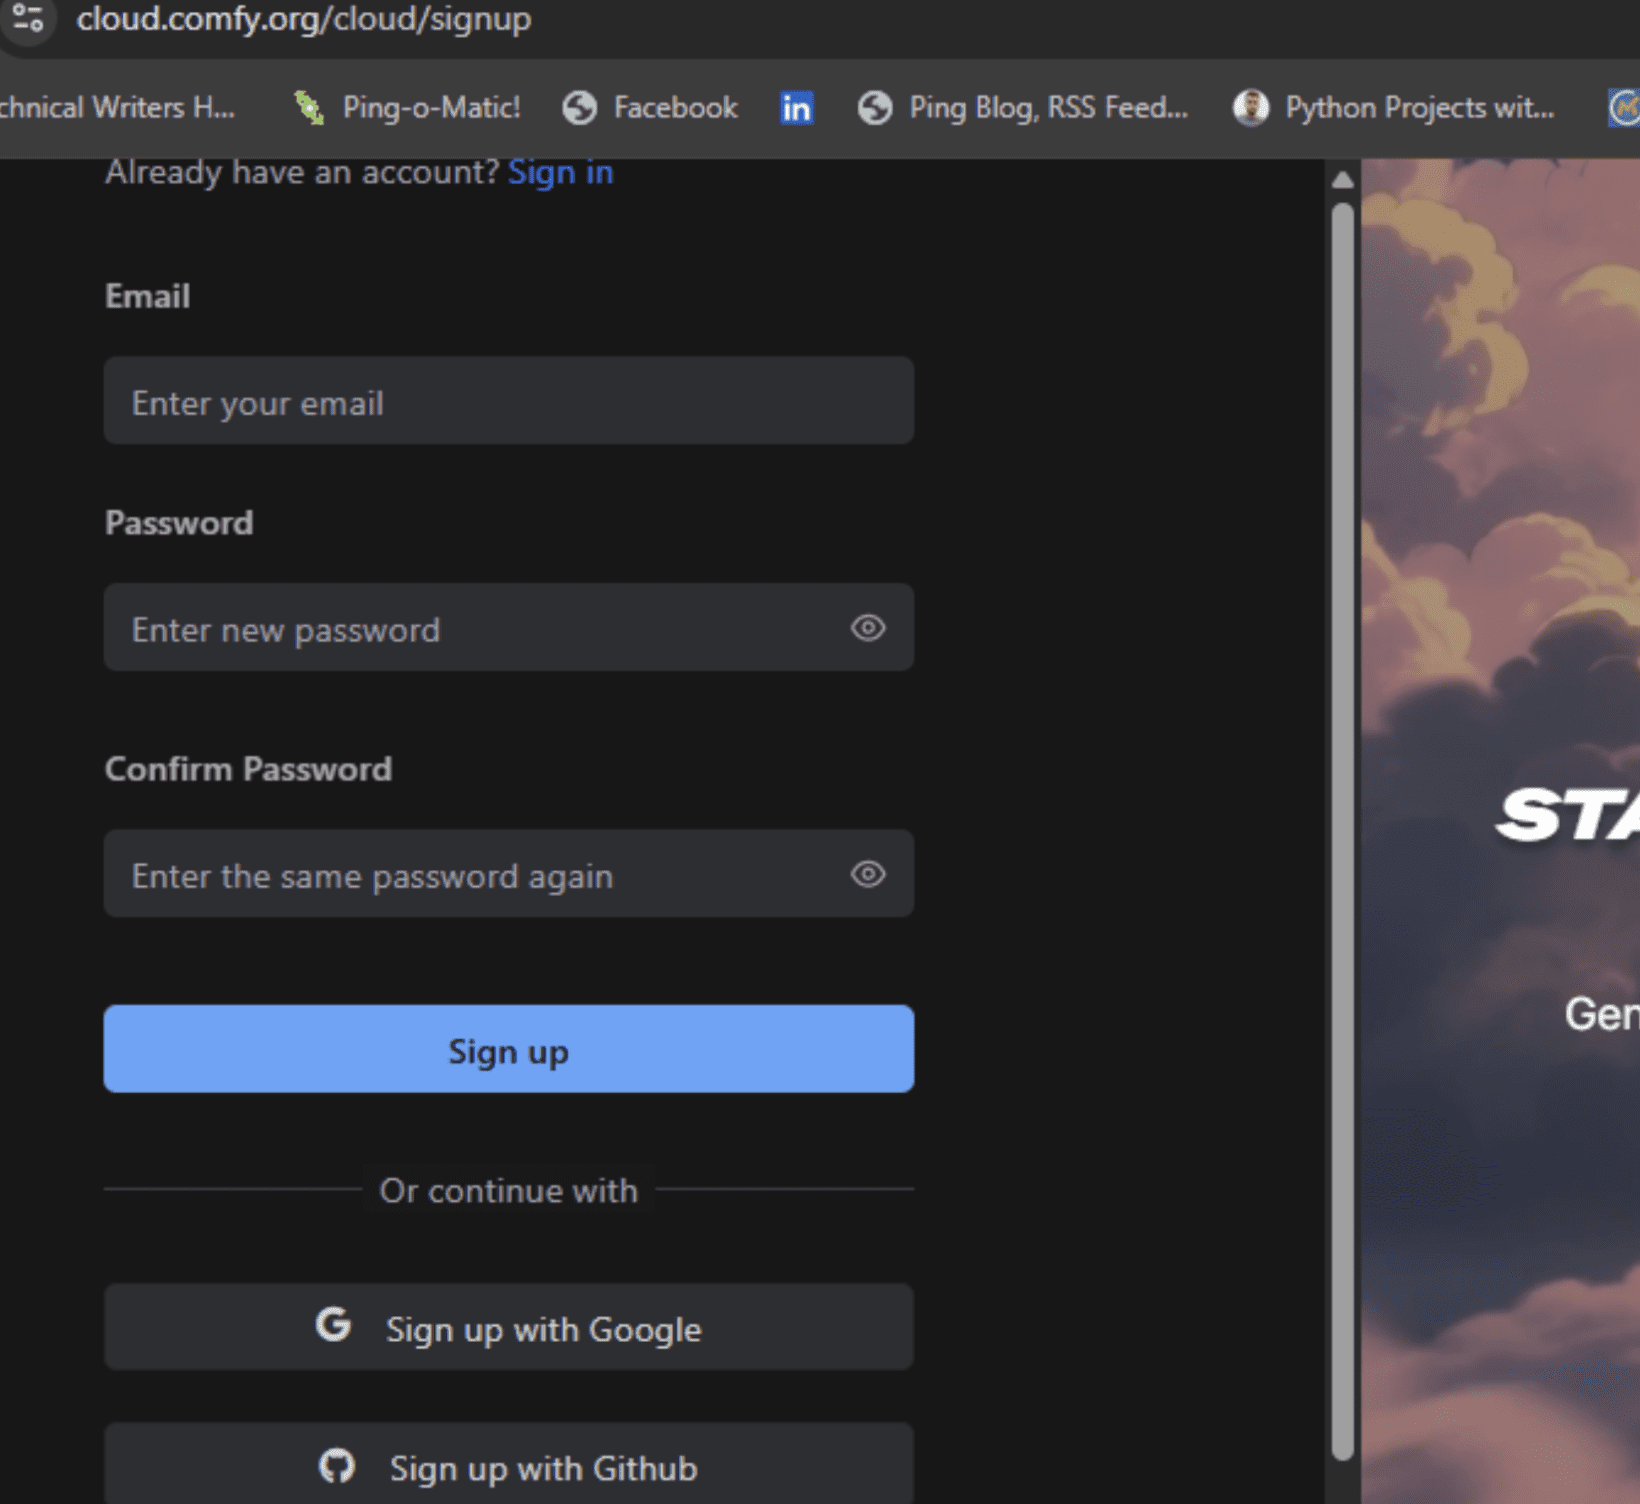Screen dimensions: 1640x1504
Task: Open the Facebook bookmark
Action: pos(650,107)
